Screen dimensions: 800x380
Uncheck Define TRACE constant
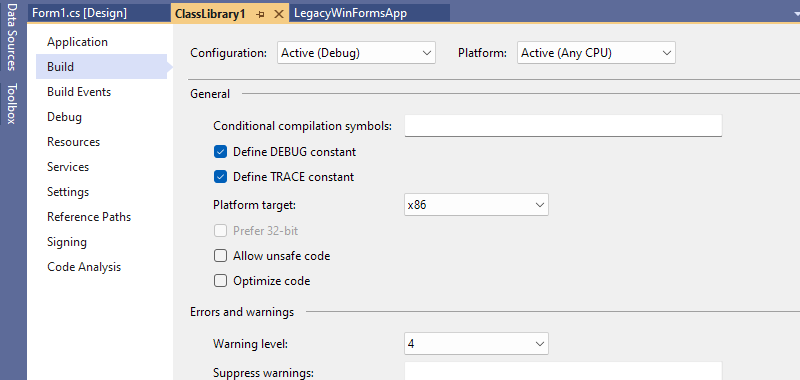point(220,177)
